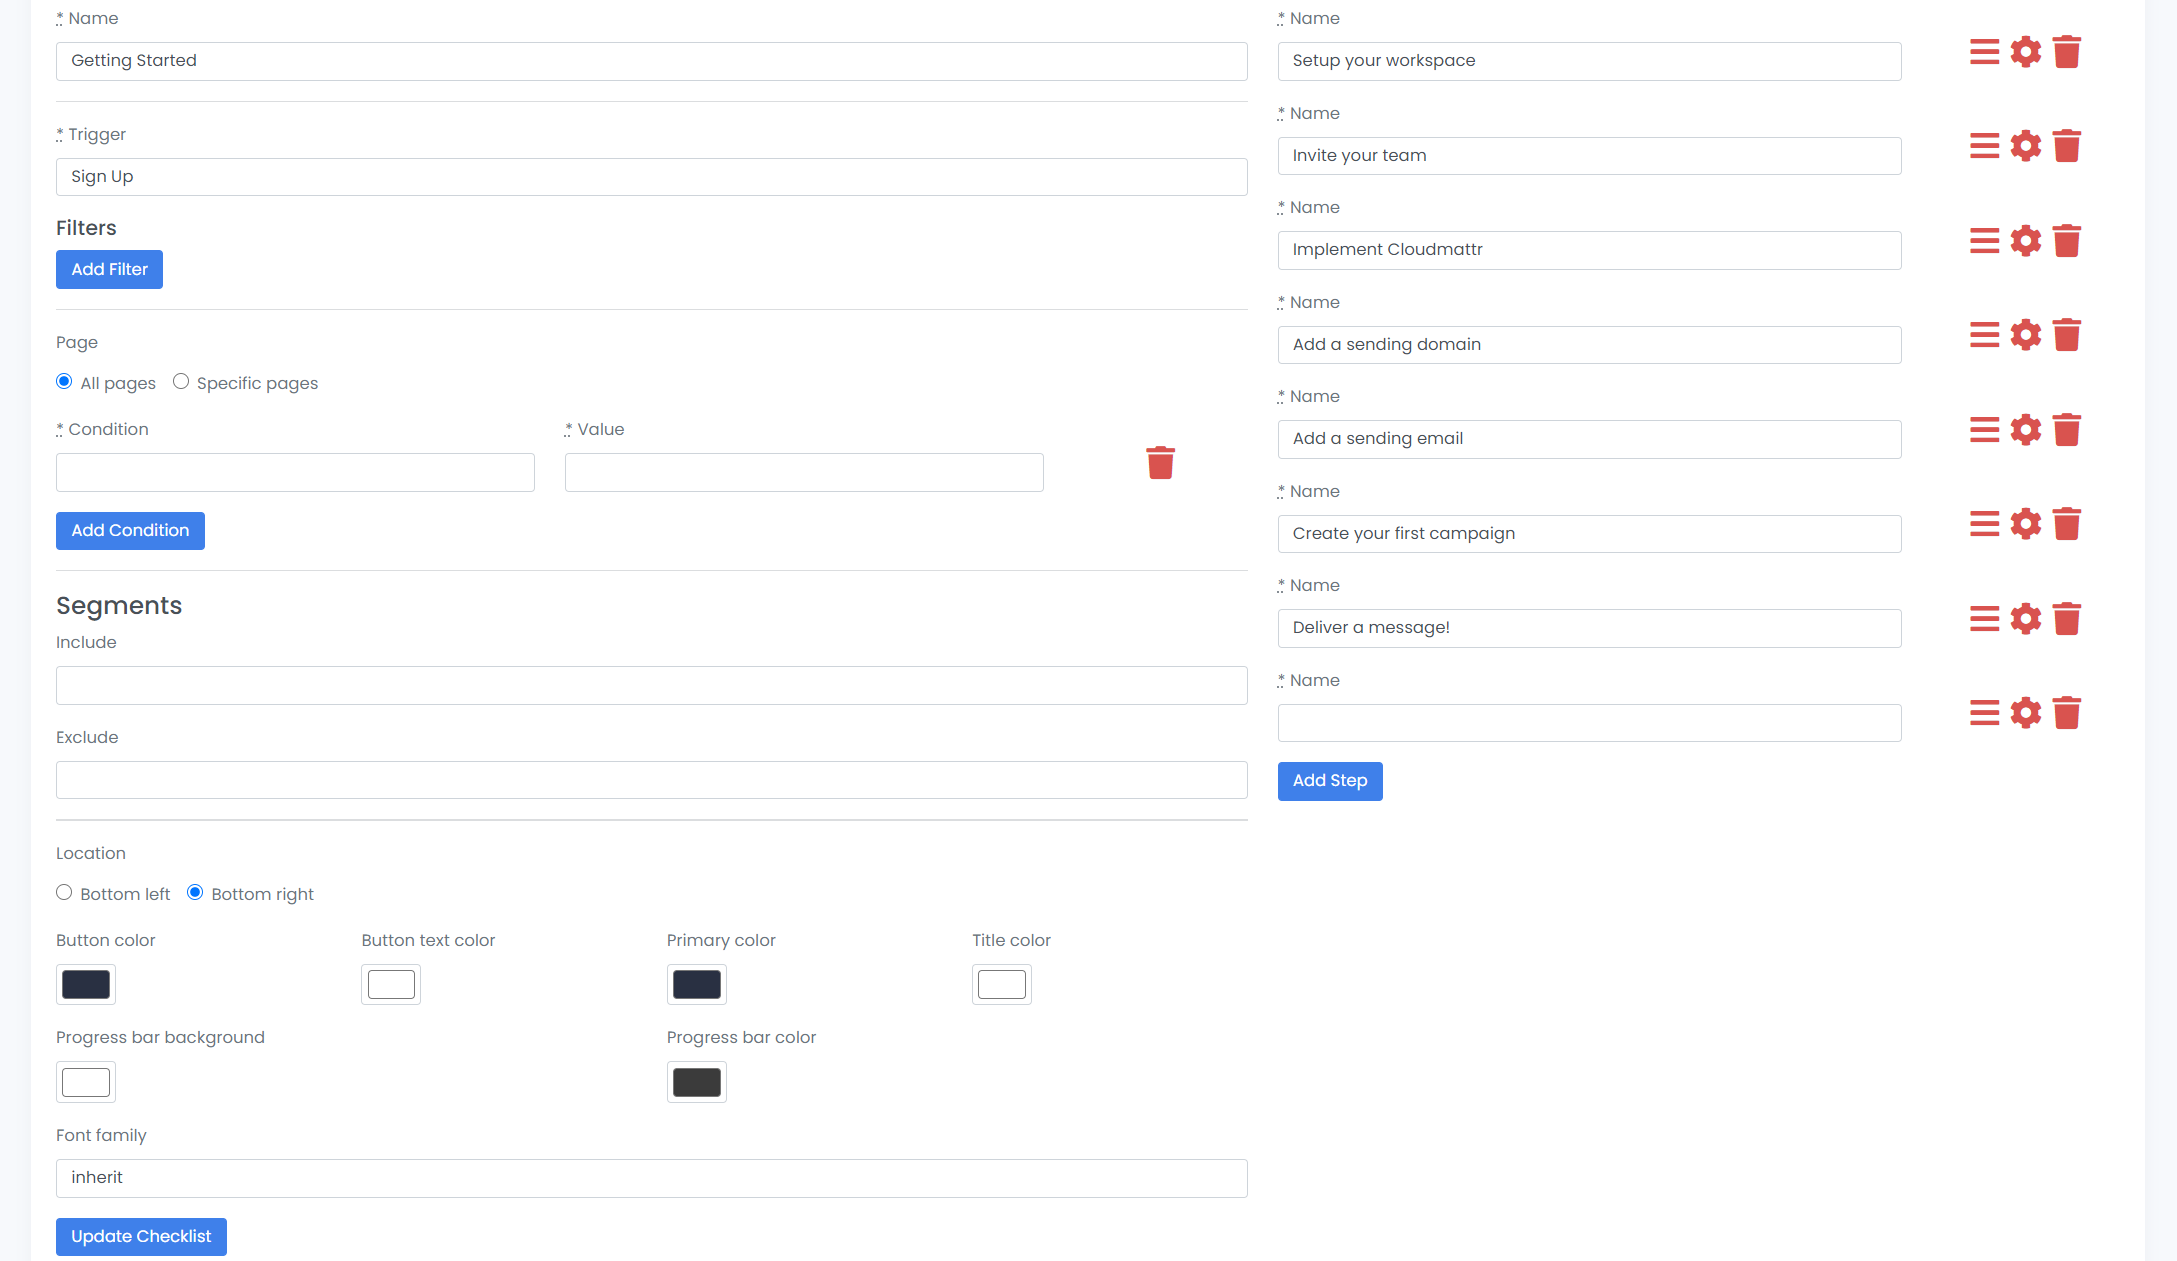Open the Progress bar background swatch
The image size is (2177, 1261).
86,1082
